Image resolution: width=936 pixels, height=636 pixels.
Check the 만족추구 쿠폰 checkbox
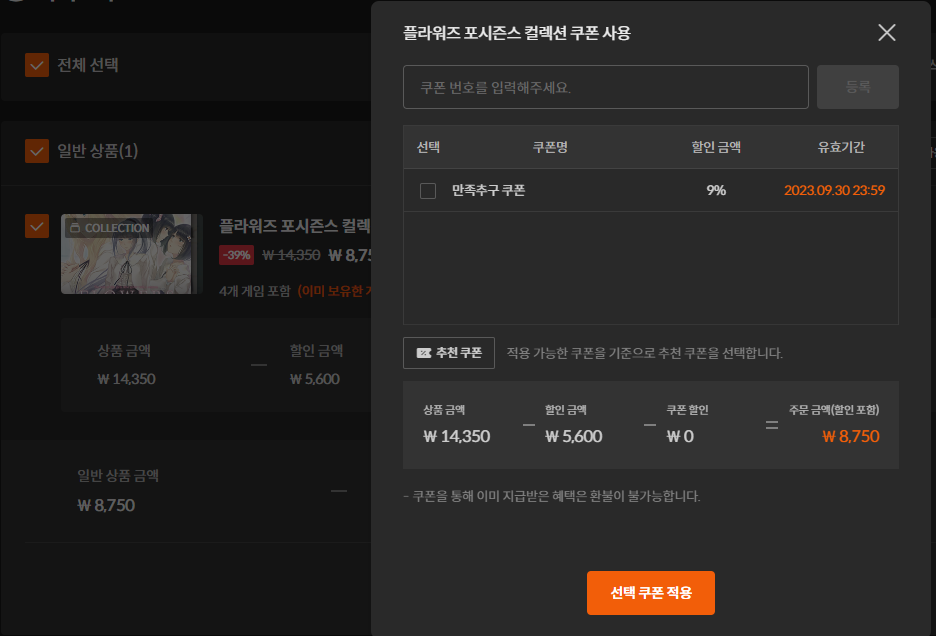click(x=428, y=191)
